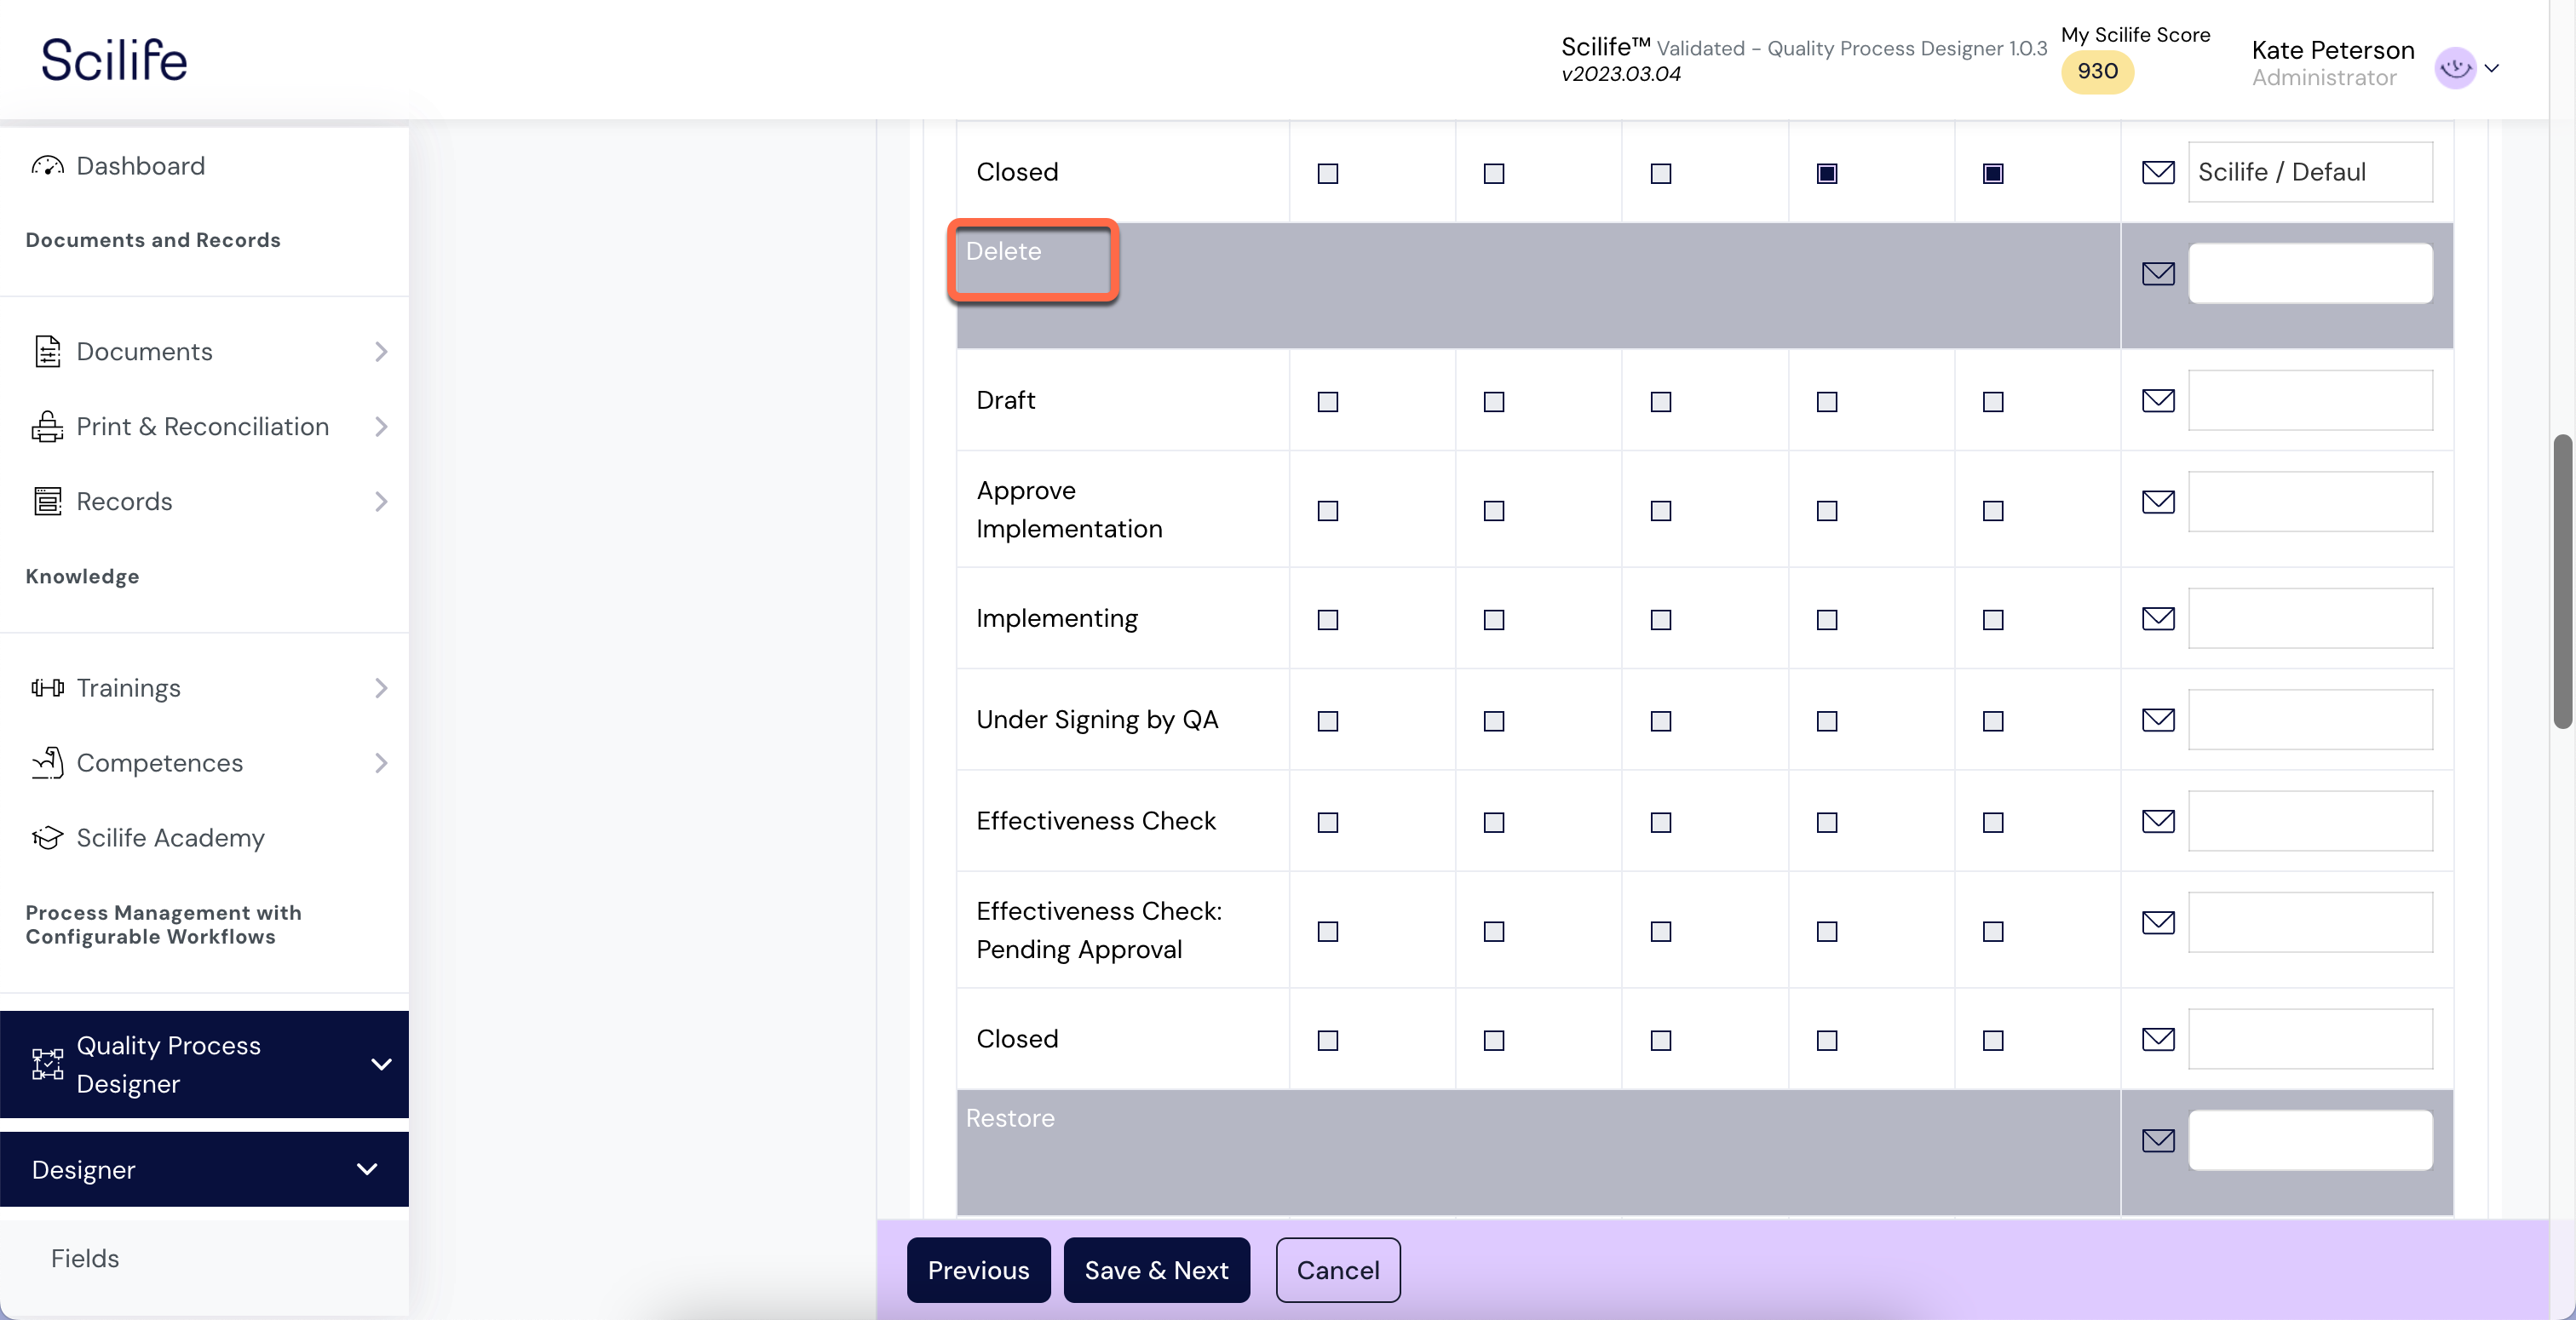
Task: Click the 'Delete' section header
Action: 1003,251
